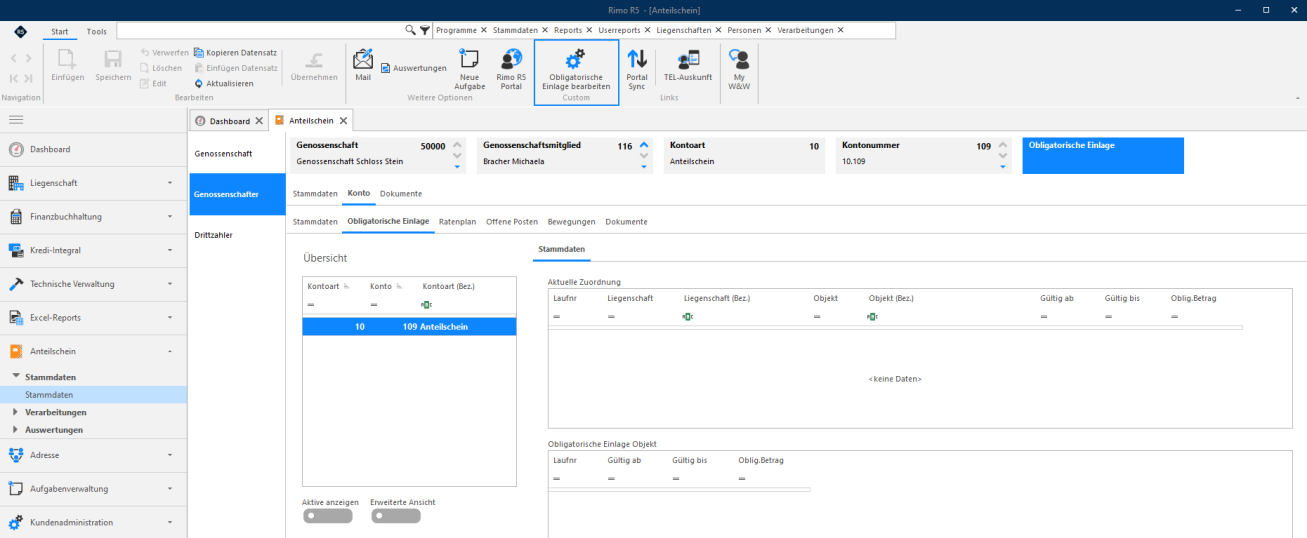Start Portal Sync
Screen dimensions: 1307x538
coord(637,70)
